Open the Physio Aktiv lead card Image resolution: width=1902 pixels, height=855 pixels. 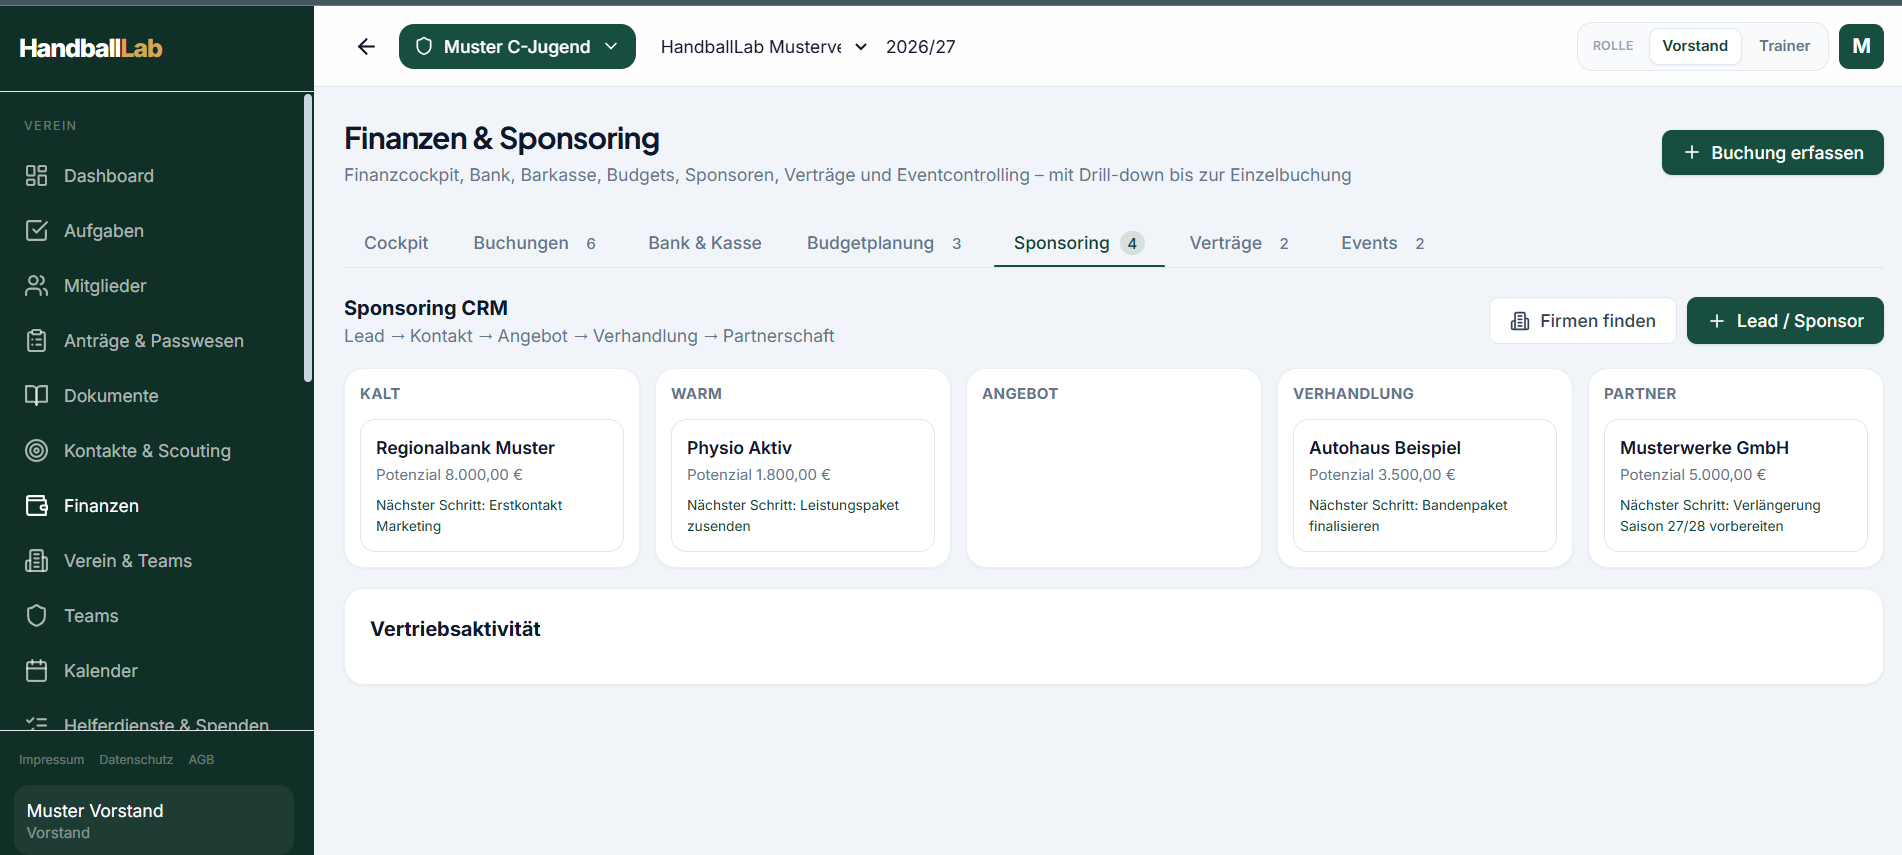[x=803, y=485]
